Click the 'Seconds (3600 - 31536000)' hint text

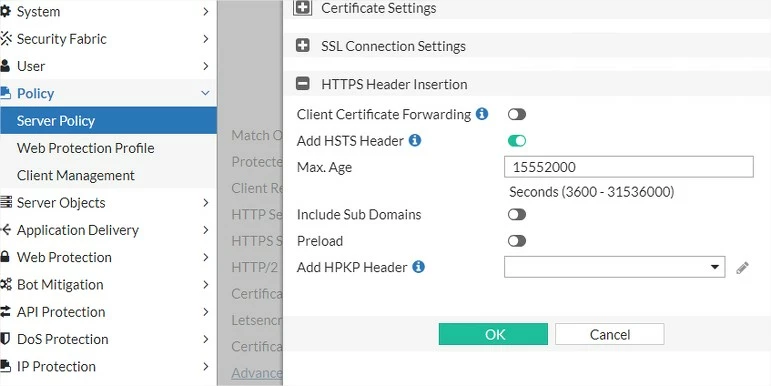(x=592, y=191)
